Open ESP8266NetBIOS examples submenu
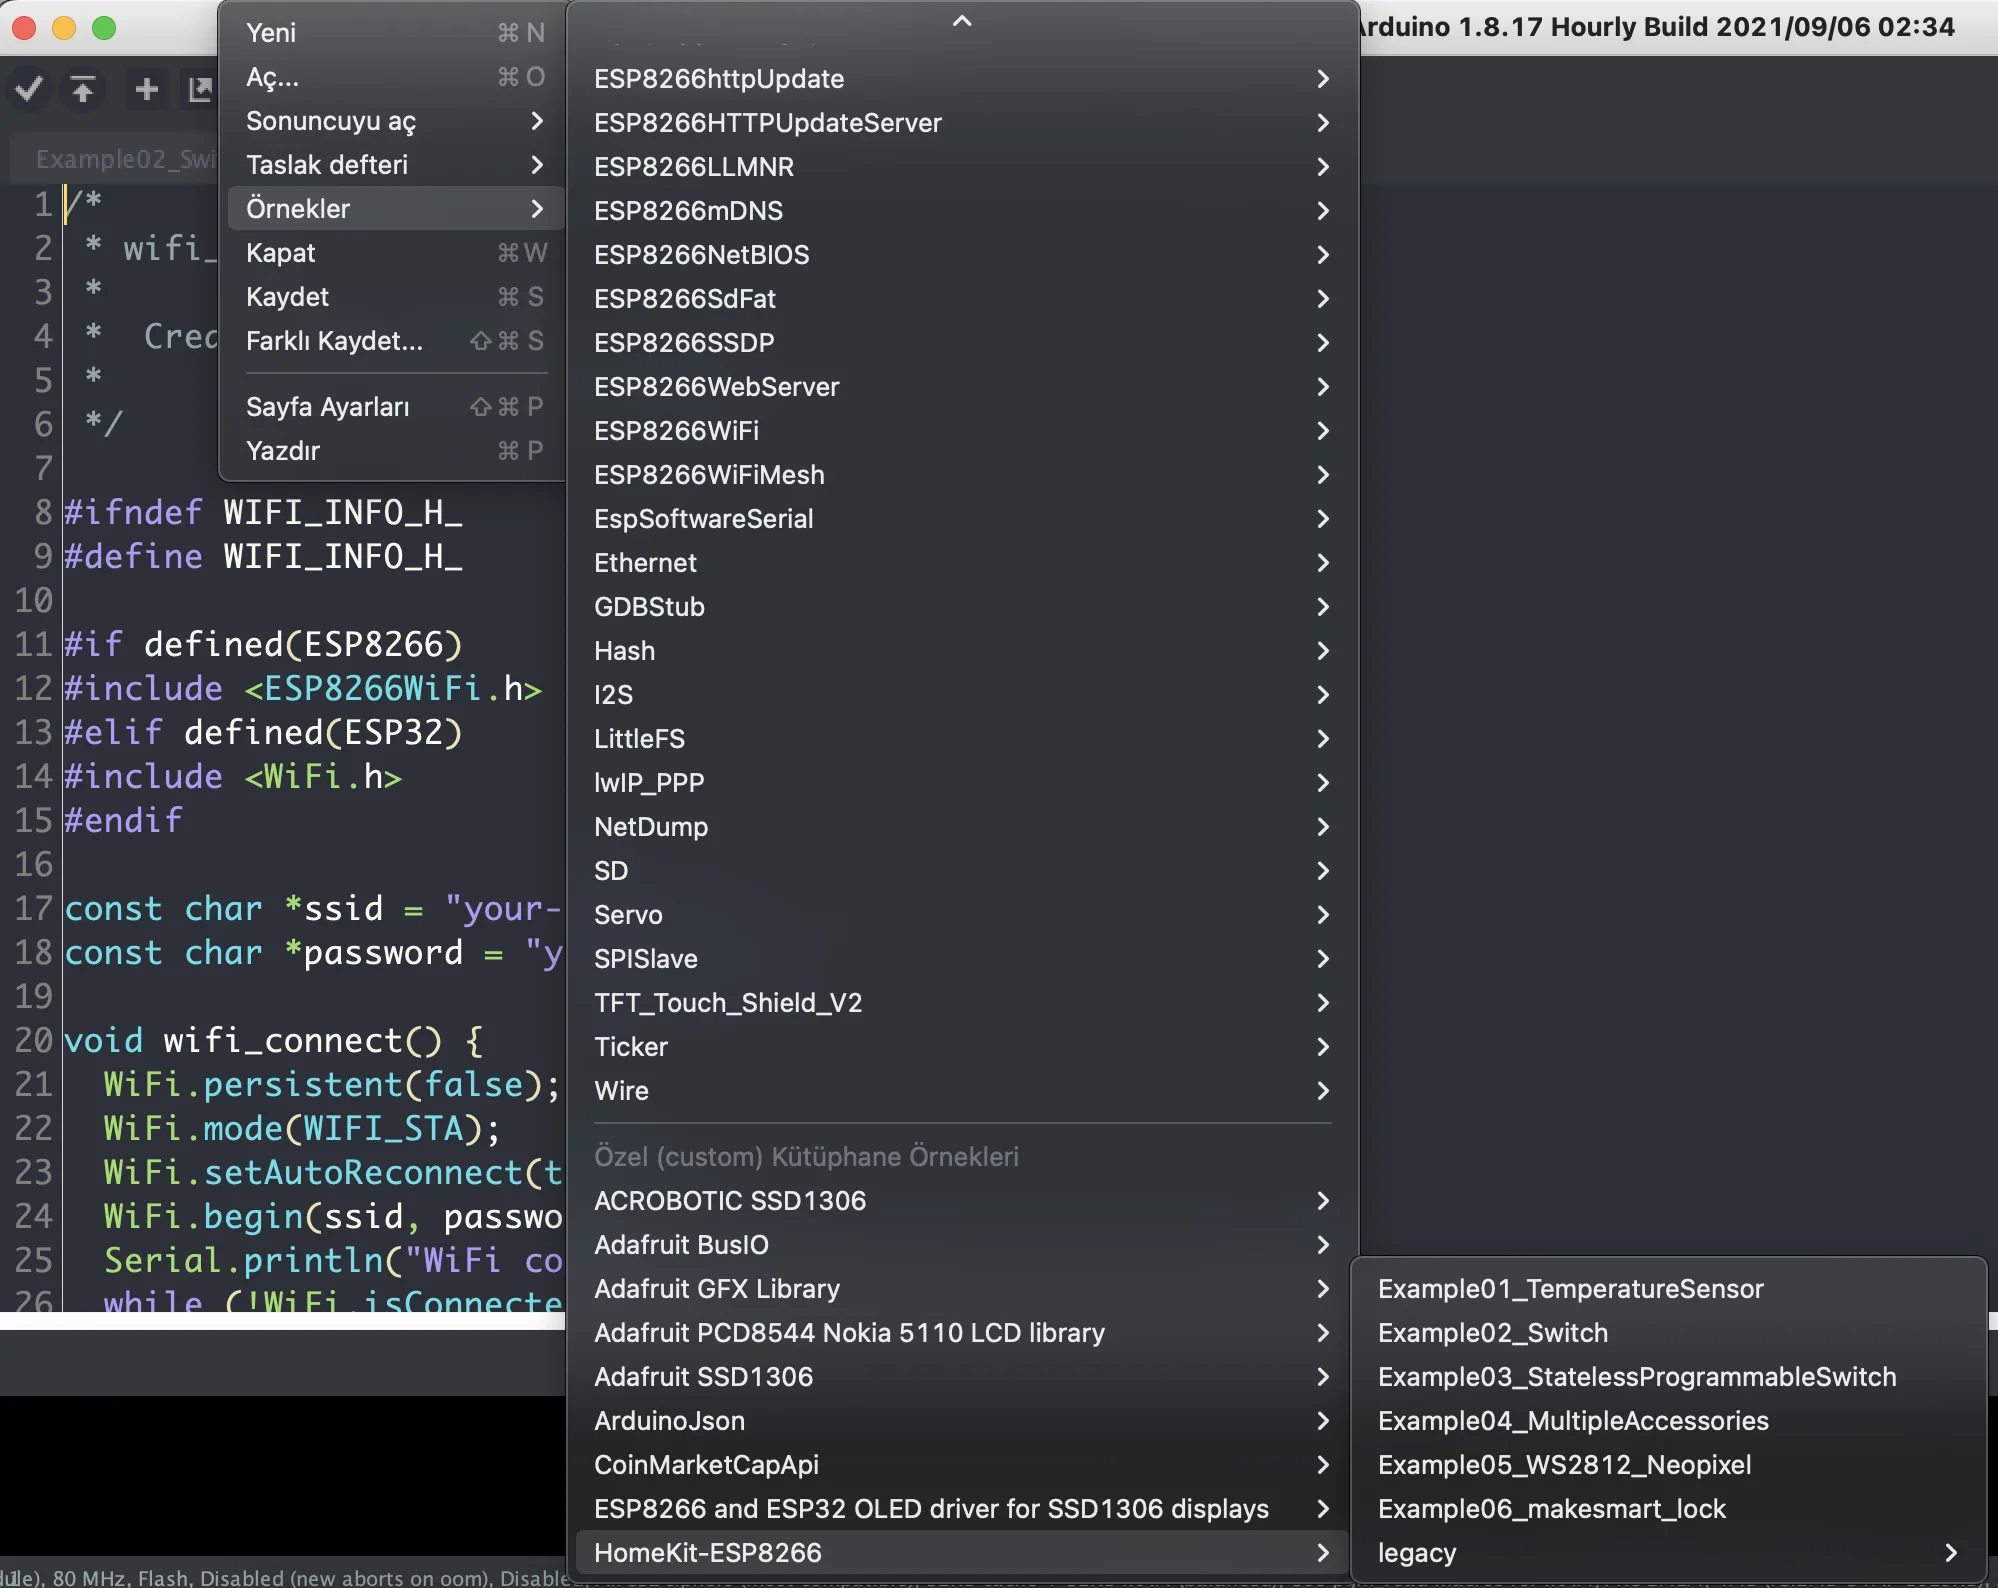This screenshot has height=1588, width=1998. click(x=962, y=255)
